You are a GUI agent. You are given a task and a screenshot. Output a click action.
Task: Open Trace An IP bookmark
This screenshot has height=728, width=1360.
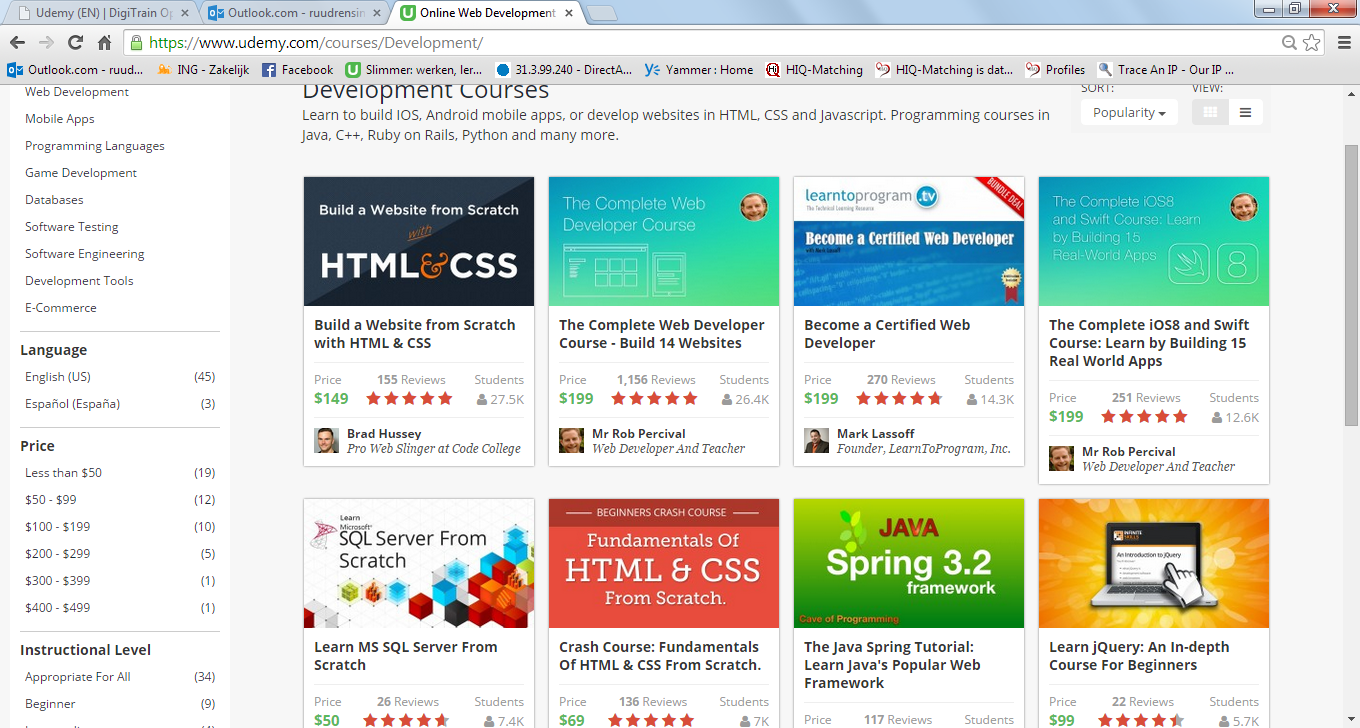1166,70
